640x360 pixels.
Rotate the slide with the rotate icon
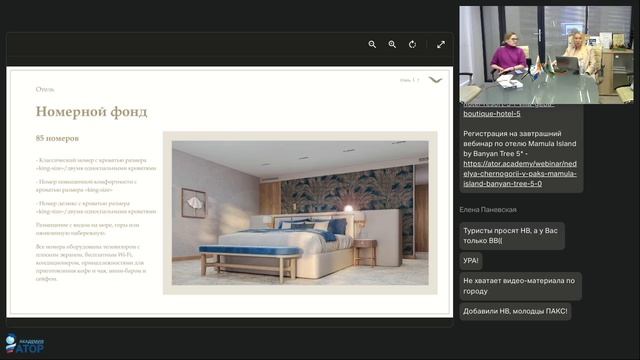(412, 44)
